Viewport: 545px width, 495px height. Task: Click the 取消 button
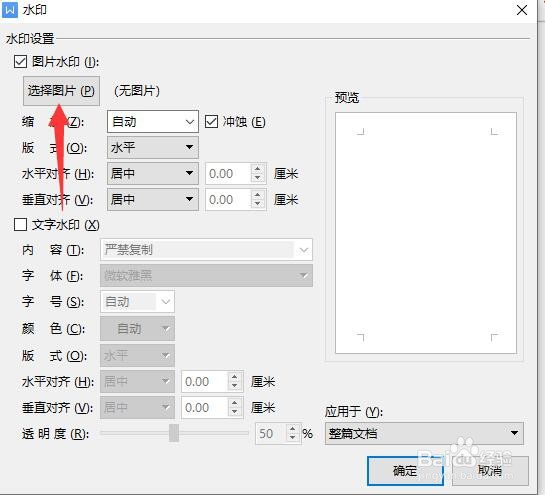click(x=490, y=471)
